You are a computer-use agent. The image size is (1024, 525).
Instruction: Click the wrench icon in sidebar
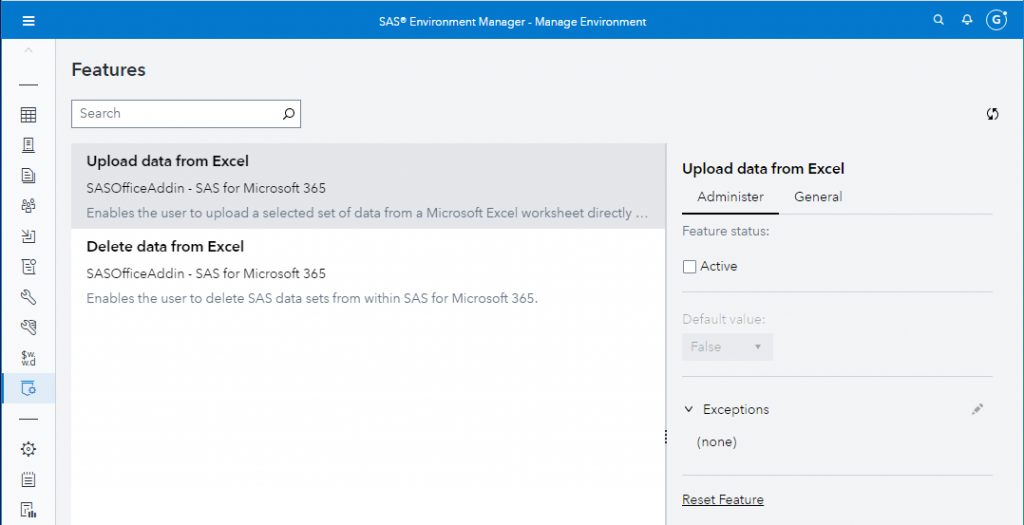pyautogui.click(x=28, y=296)
